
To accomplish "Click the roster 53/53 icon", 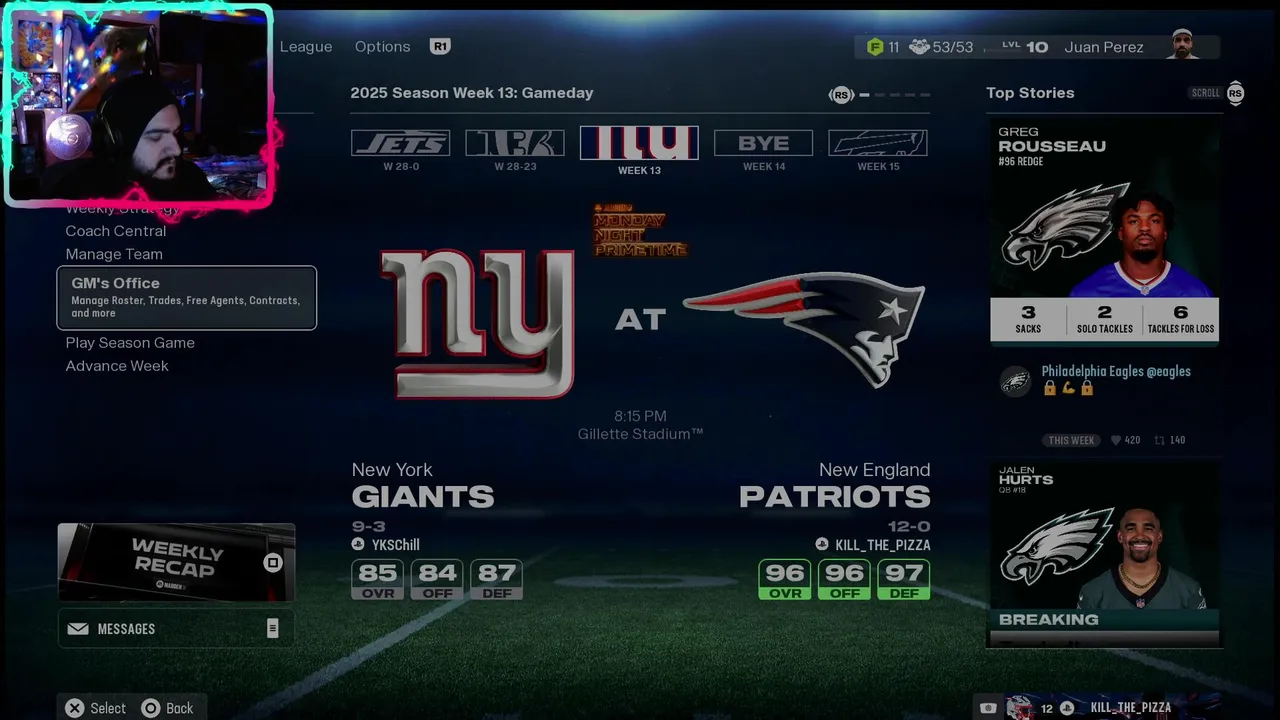I will pyautogui.click(x=919, y=47).
